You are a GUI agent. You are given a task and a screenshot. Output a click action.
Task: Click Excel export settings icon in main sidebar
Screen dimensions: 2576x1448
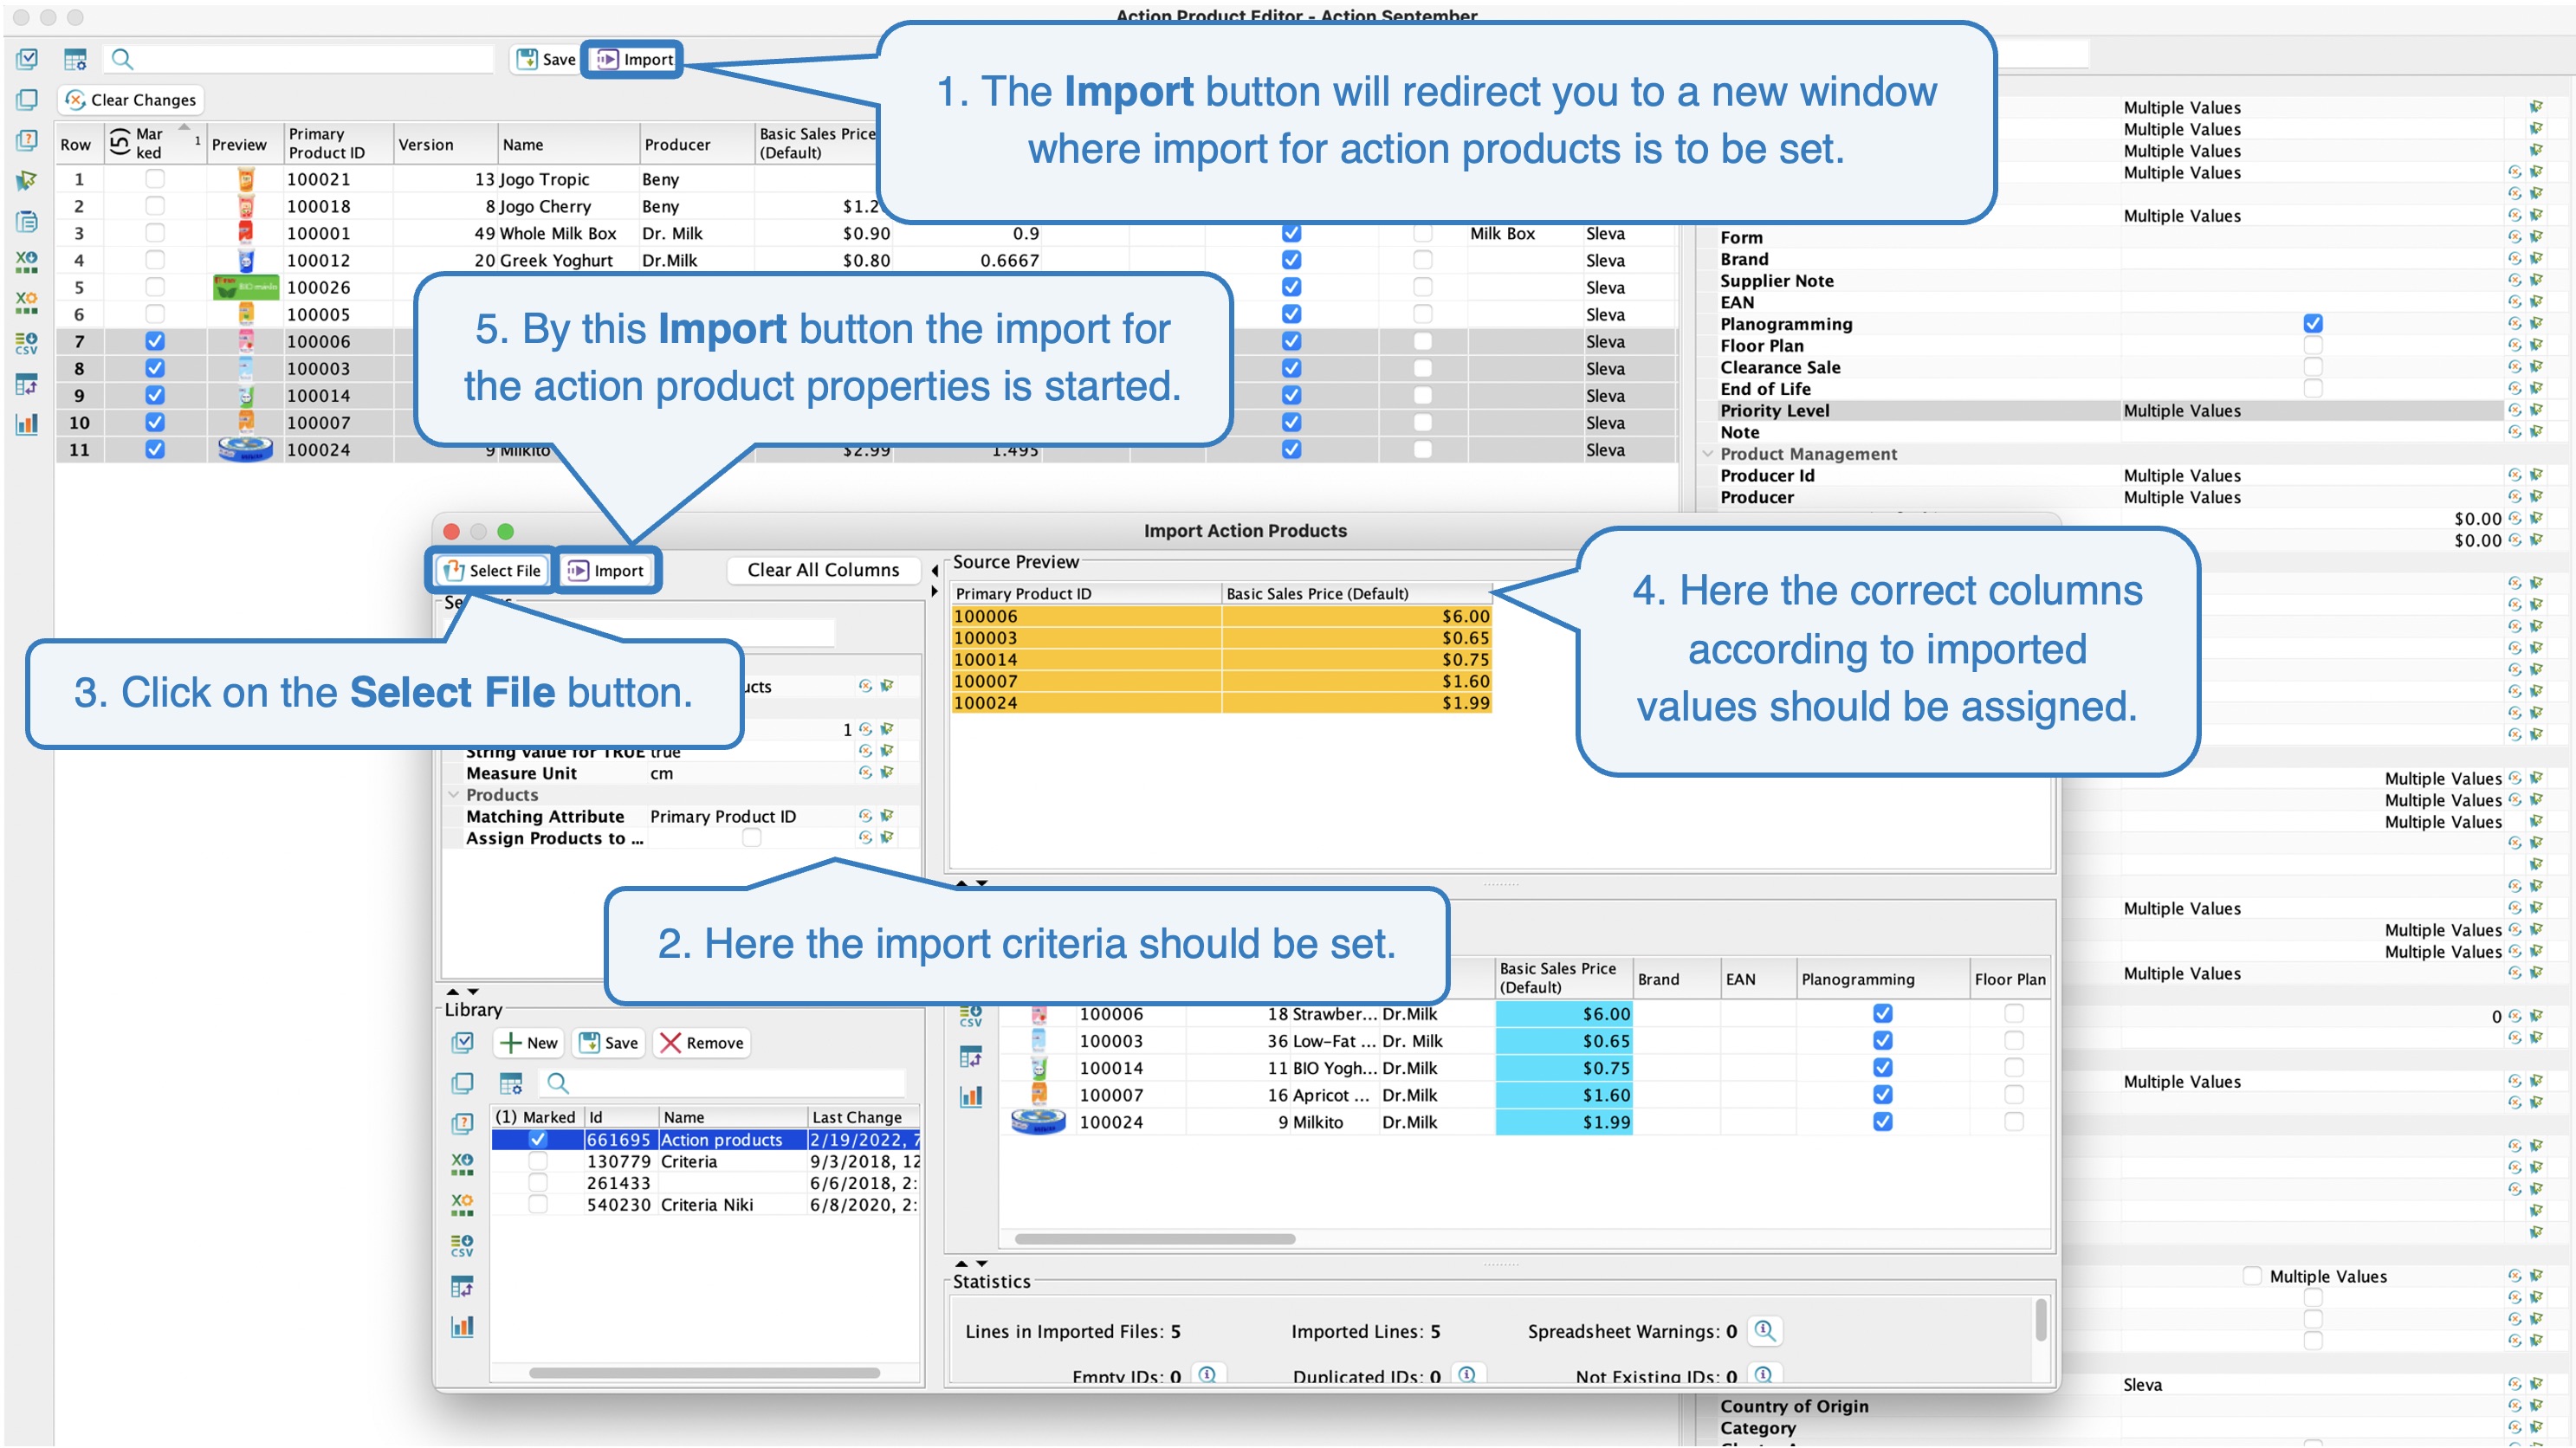[x=27, y=303]
